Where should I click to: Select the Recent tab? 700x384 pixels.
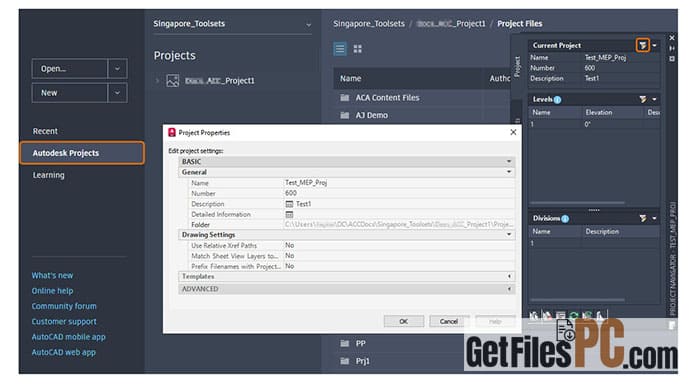(45, 131)
